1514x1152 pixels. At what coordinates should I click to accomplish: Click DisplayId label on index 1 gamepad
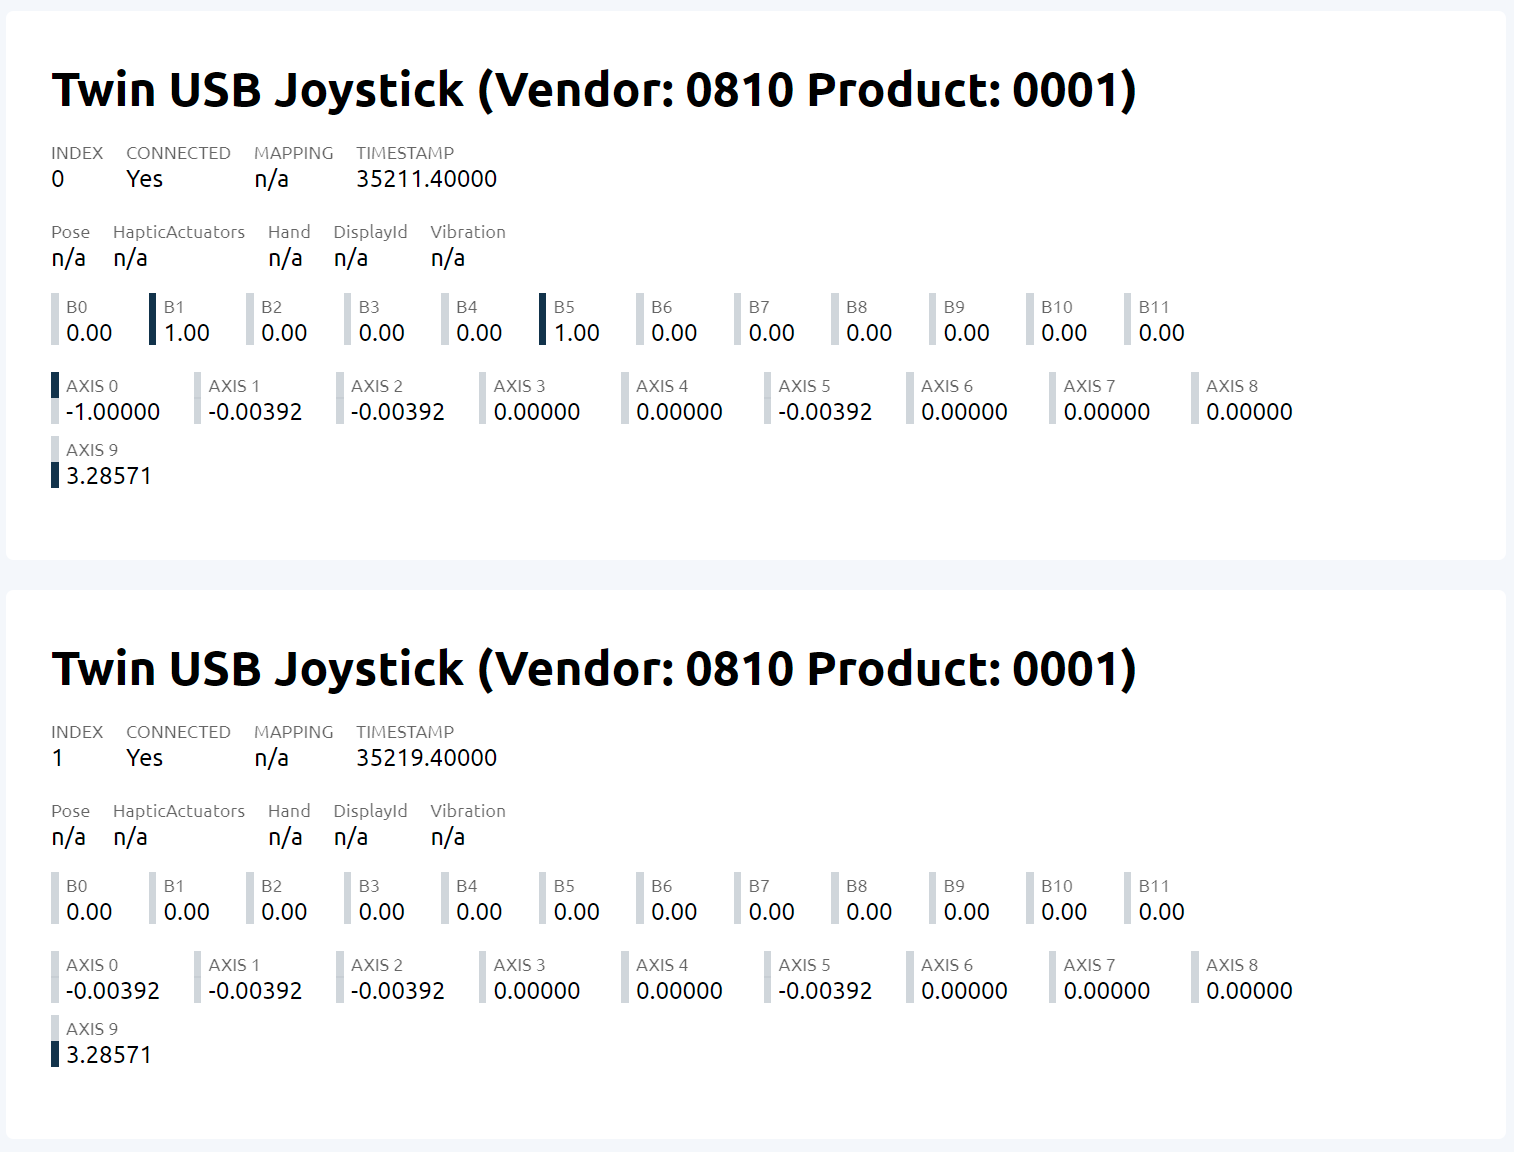370,811
